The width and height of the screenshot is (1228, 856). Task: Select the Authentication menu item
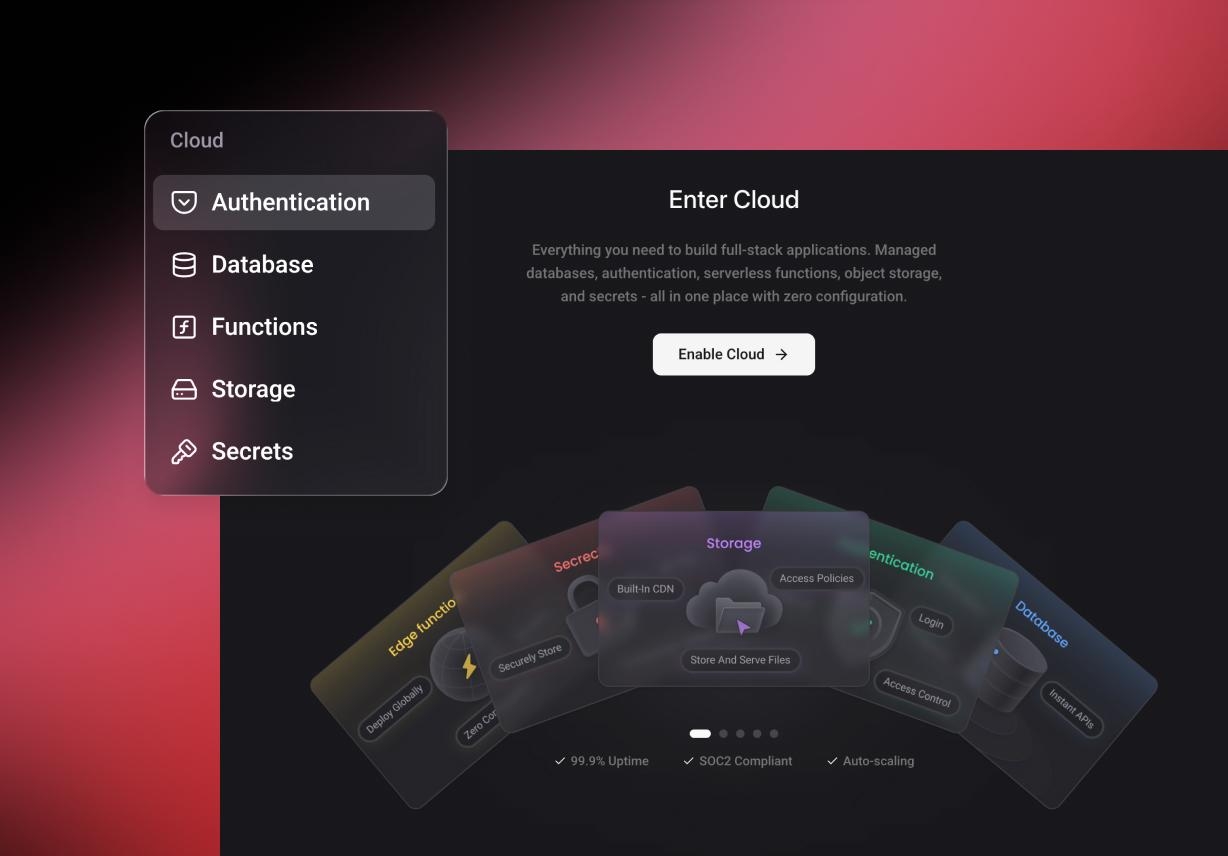click(294, 202)
